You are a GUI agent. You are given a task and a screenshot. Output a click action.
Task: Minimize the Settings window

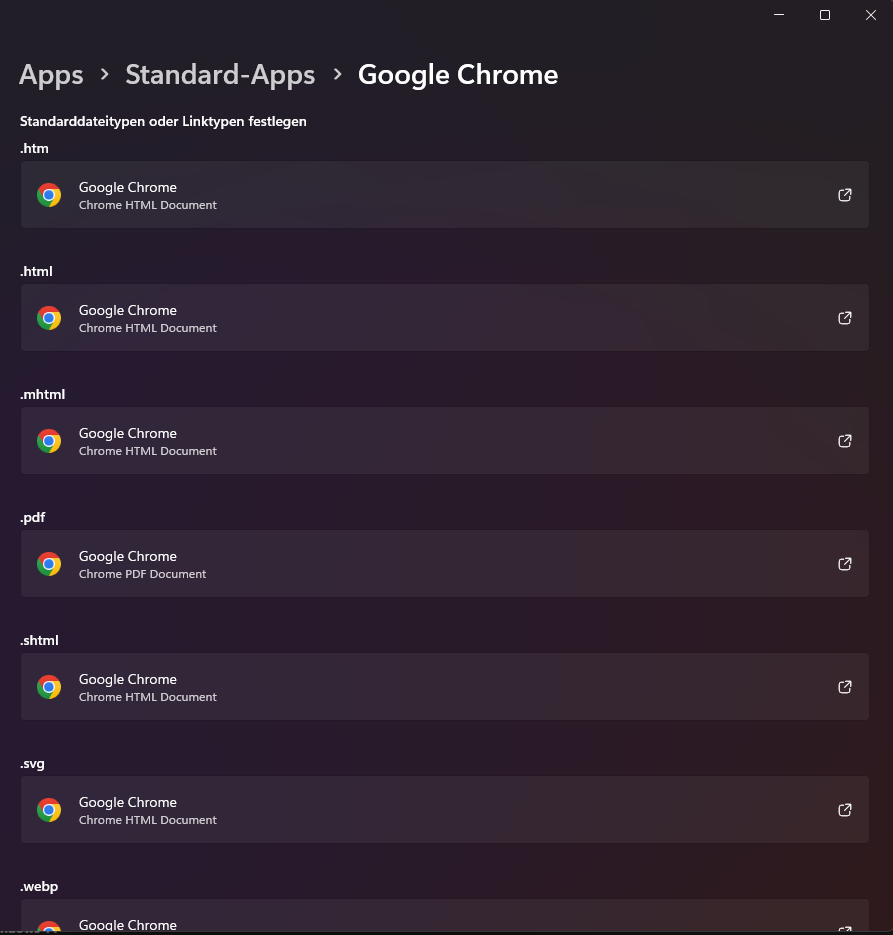(779, 15)
